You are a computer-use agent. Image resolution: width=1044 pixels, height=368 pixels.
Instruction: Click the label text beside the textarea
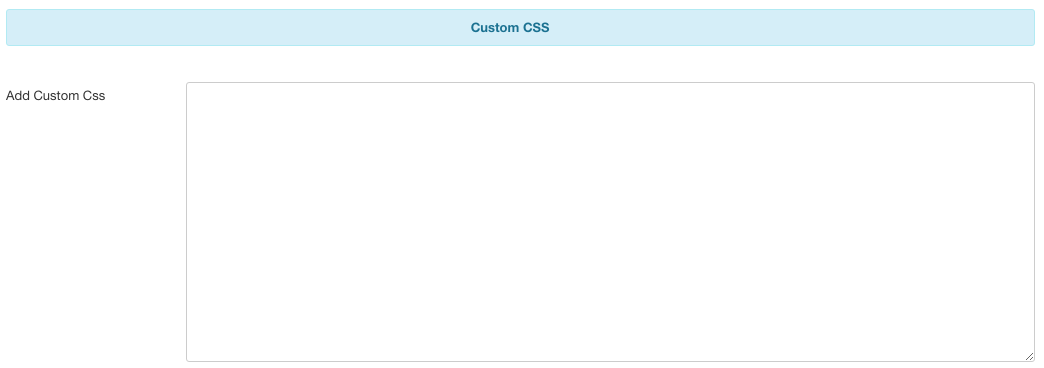(x=55, y=96)
